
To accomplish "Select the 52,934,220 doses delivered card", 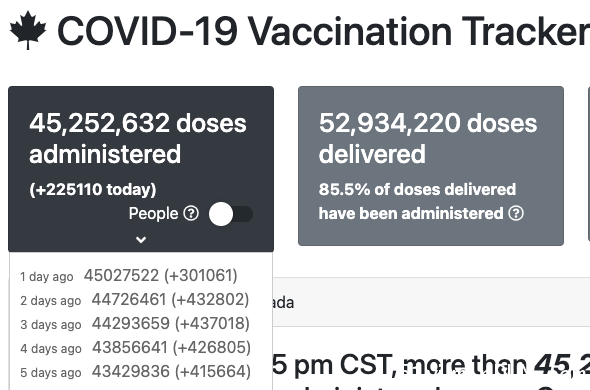I will tap(431, 166).
